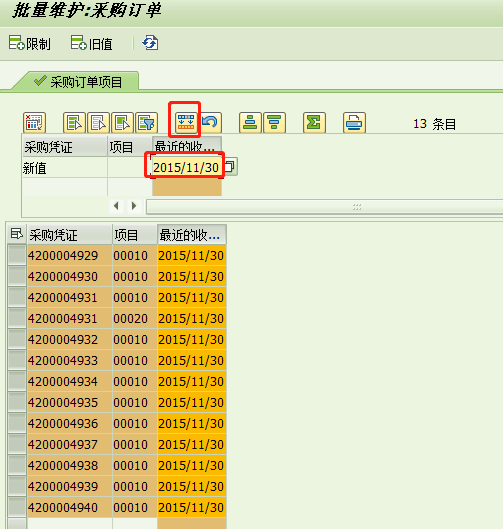Click the filter funnel selection icon

(x=146, y=122)
